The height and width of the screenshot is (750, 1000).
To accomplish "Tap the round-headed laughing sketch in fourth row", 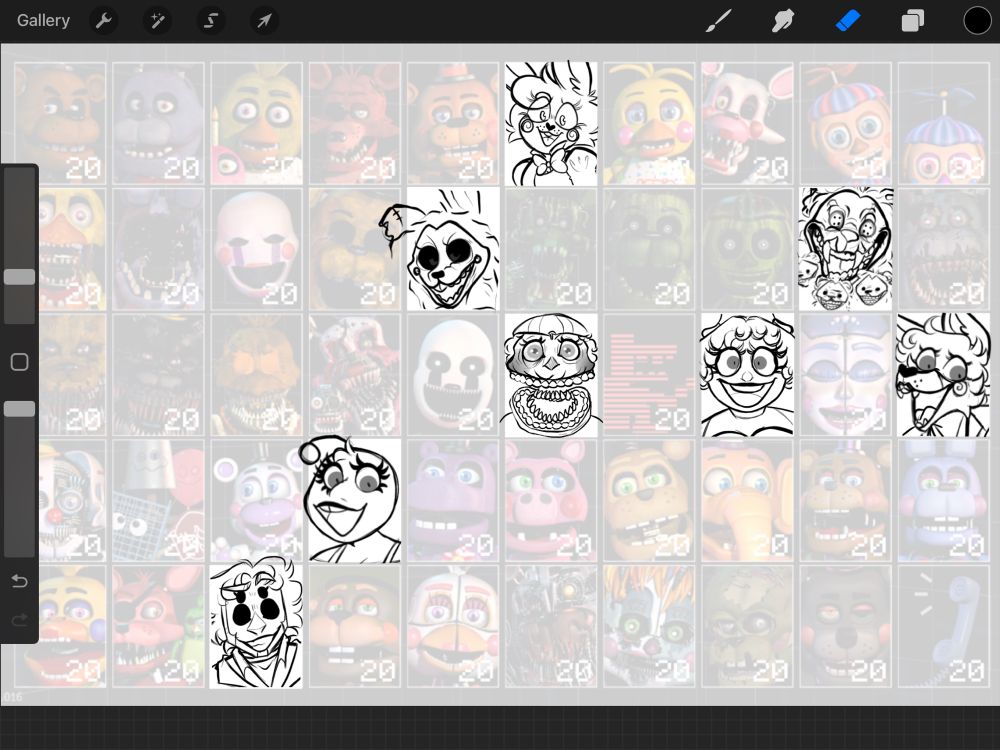I will (x=355, y=501).
